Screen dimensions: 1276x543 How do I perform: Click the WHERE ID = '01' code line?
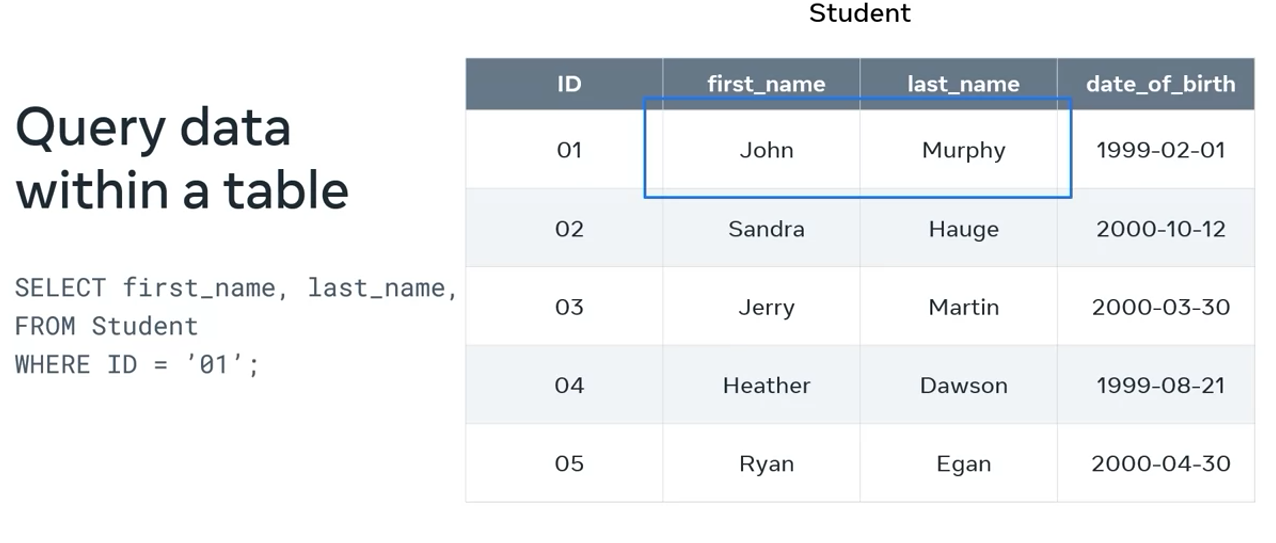coord(137,364)
